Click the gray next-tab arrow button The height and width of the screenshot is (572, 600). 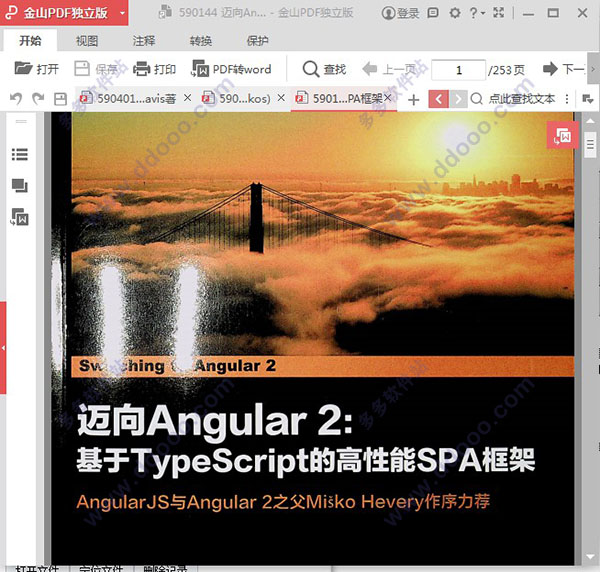click(x=458, y=99)
